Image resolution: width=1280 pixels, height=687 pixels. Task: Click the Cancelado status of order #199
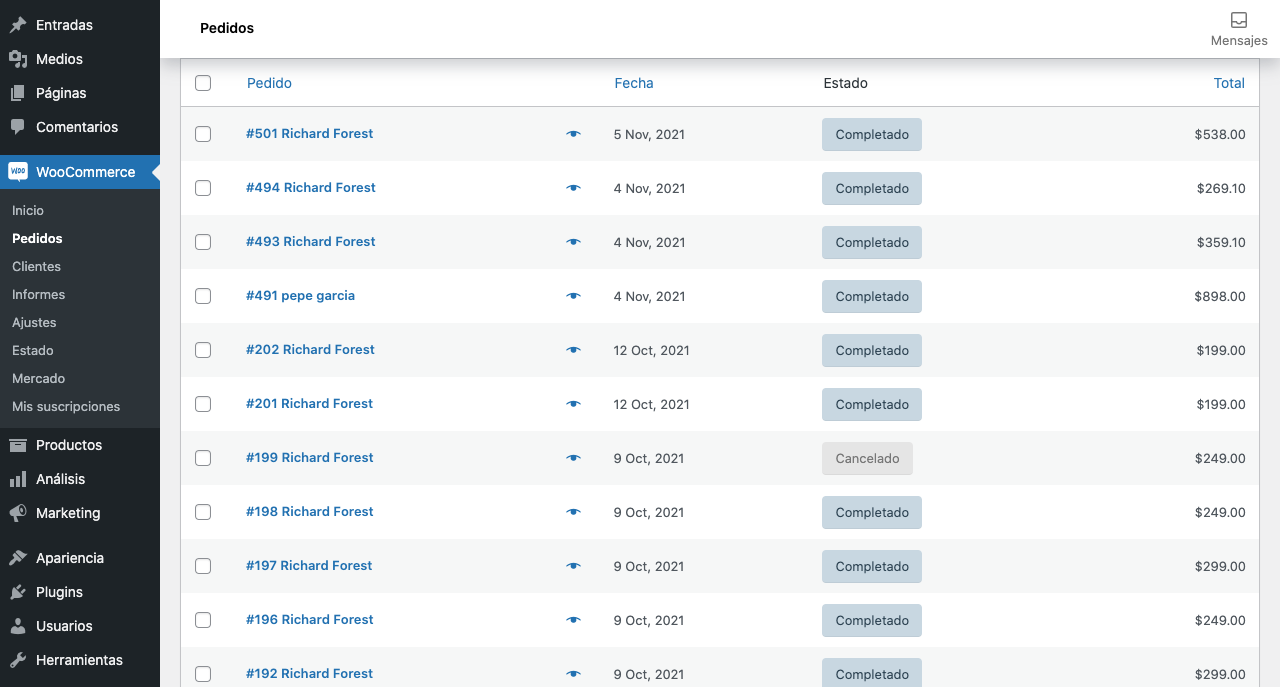[867, 459]
